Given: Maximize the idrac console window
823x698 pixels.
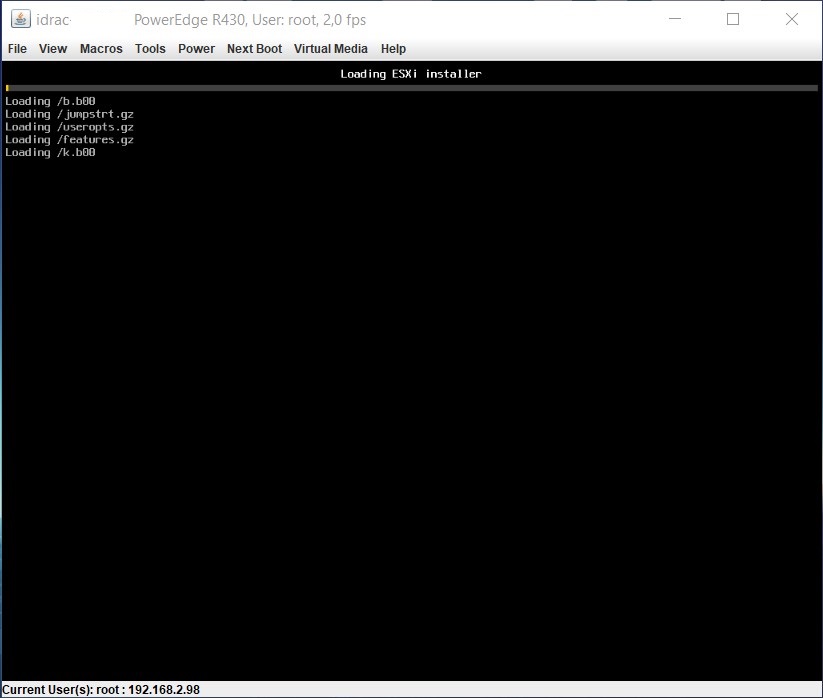Looking at the screenshot, I should (x=733, y=19).
